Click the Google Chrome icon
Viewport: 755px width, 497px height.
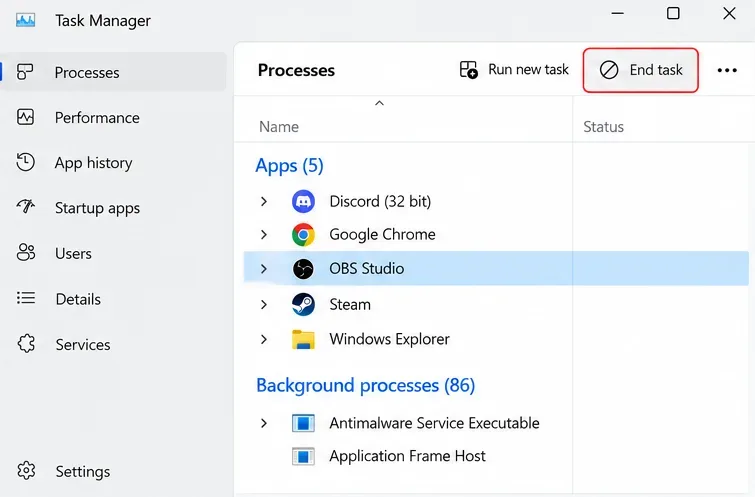303,235
